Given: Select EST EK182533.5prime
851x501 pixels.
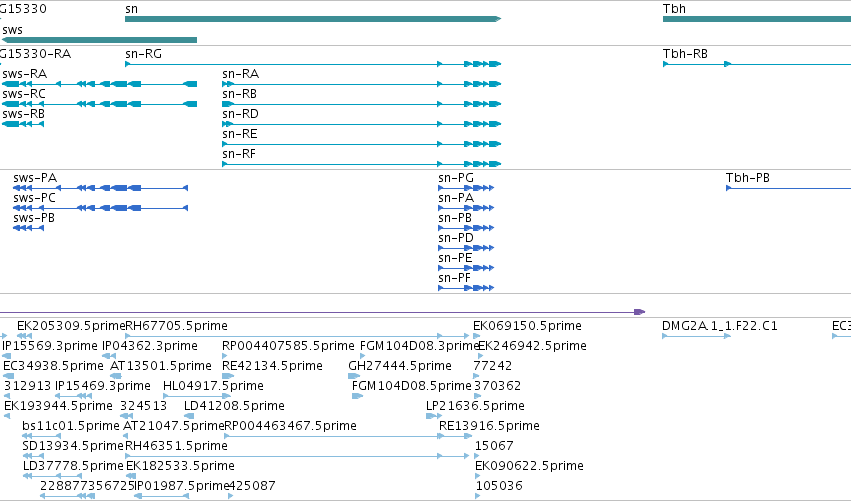Looking at the screenshot, I should 180,466.
